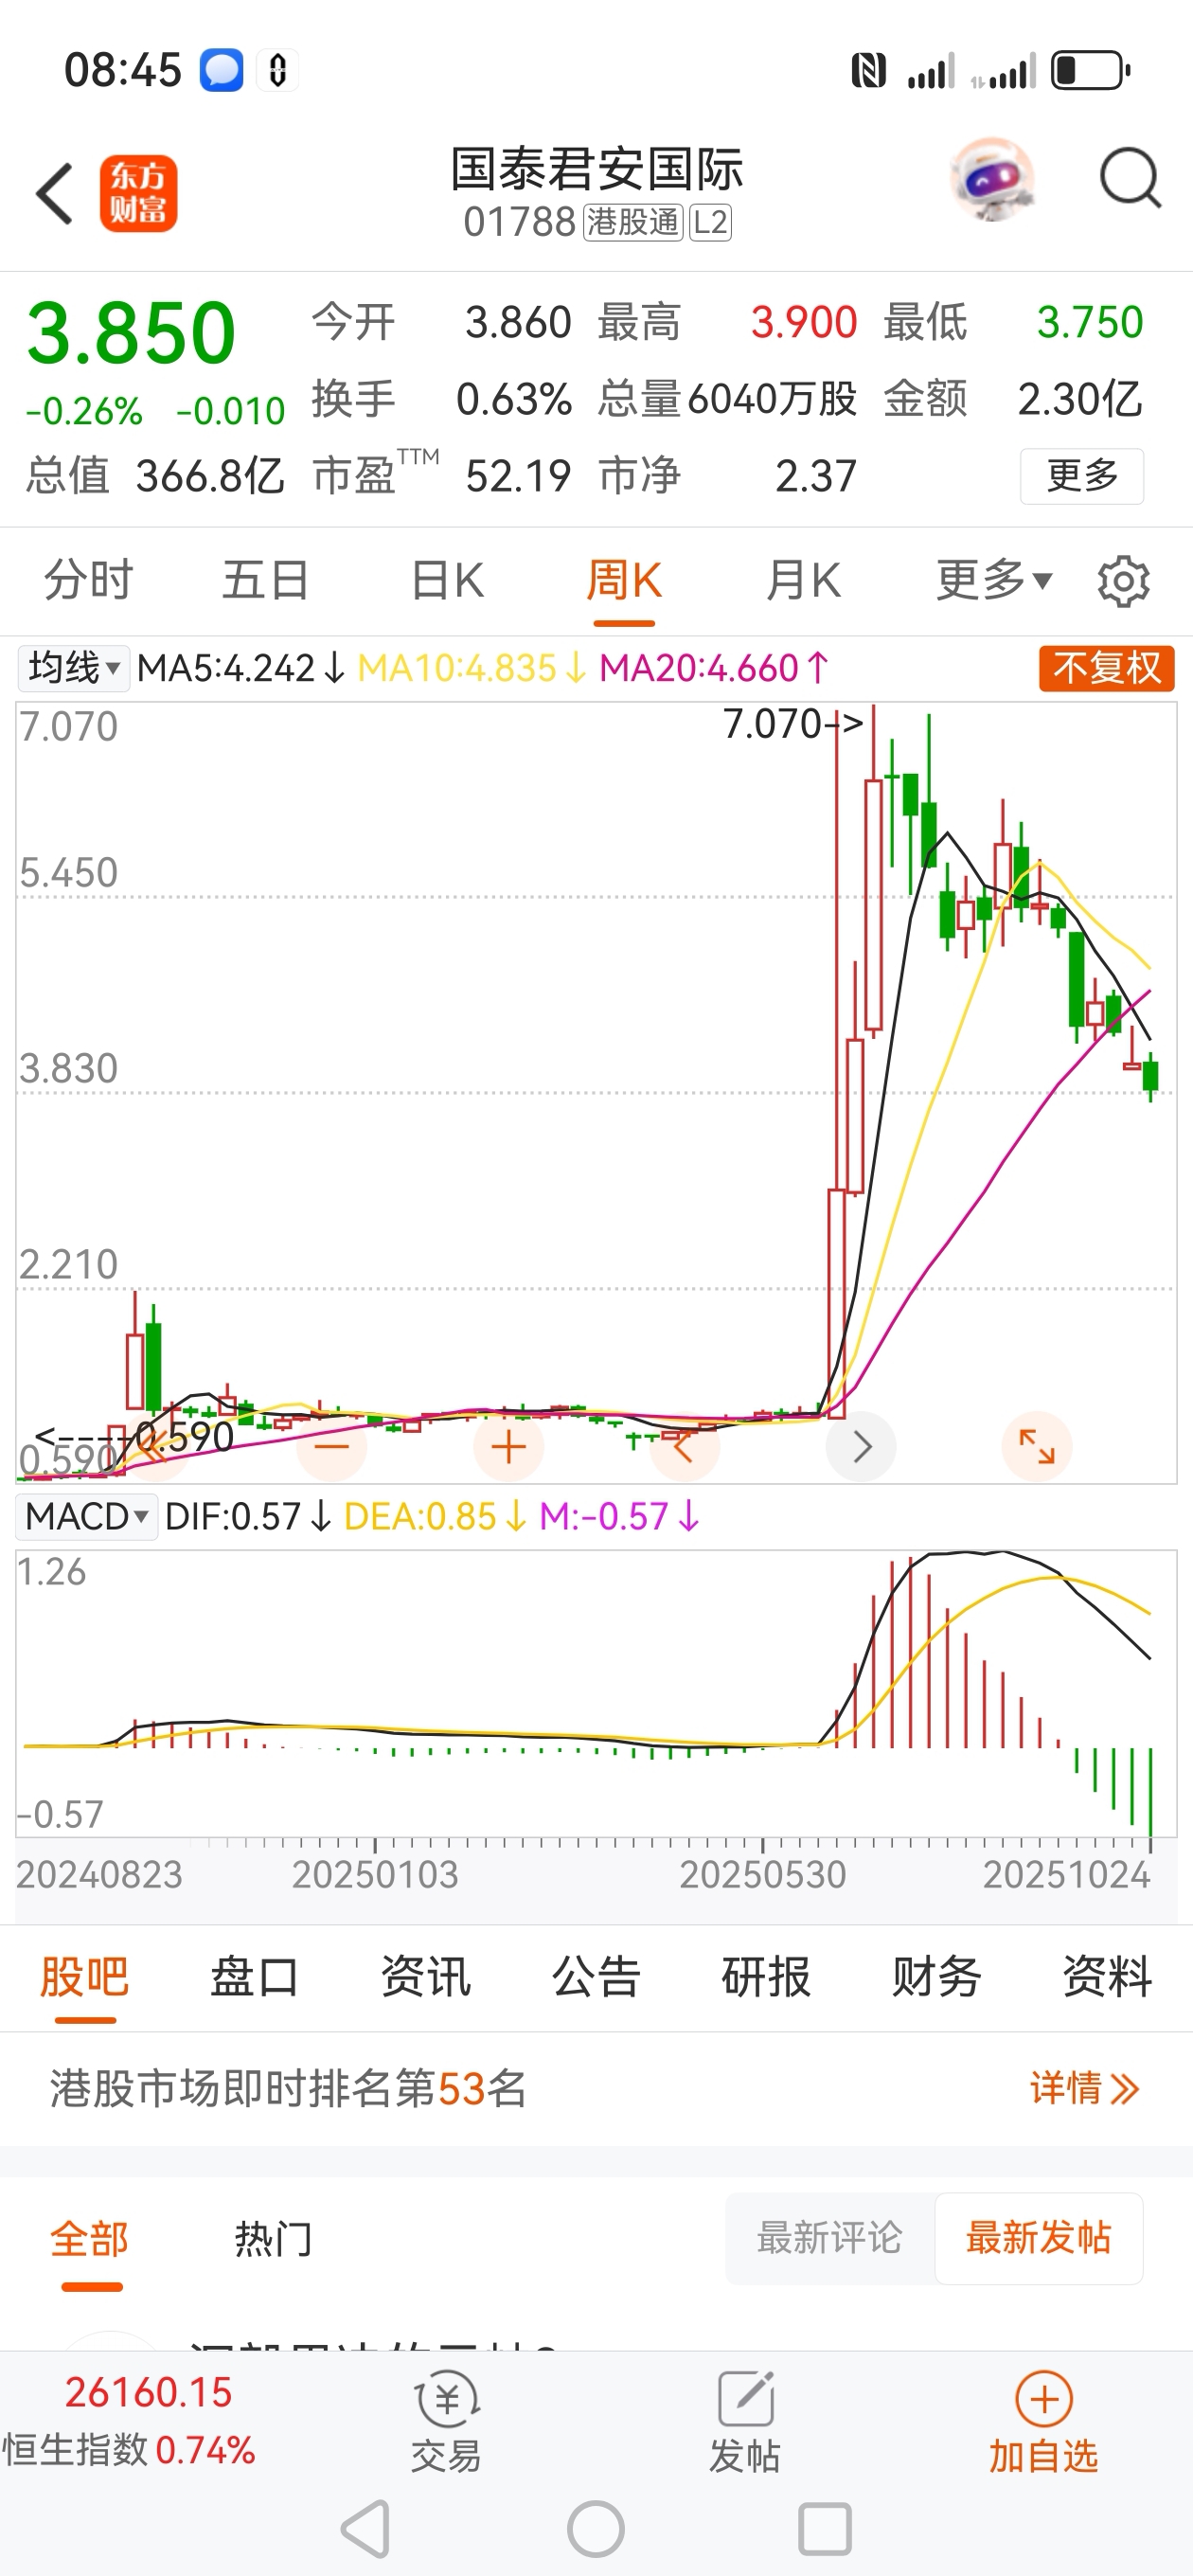
Task: Tap the L2 level tag
Action: point(710,222)
